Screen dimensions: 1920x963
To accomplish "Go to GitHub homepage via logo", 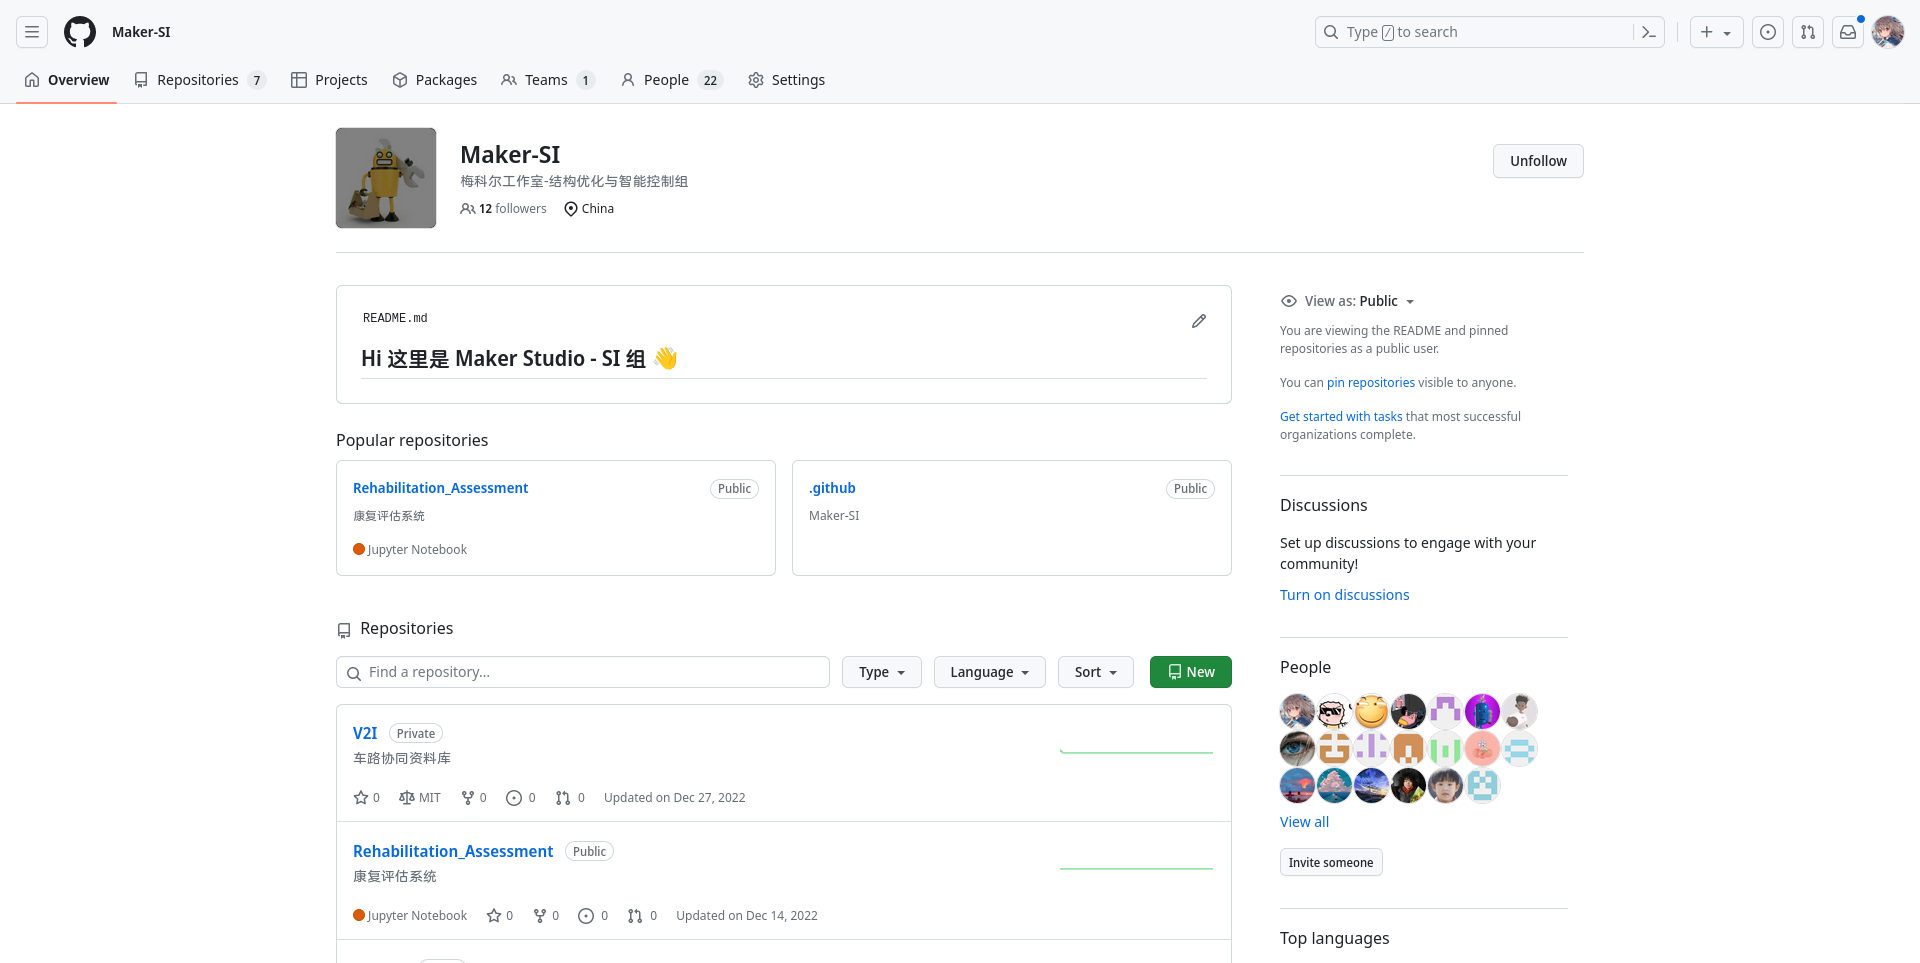I will (x=80, y=32).
